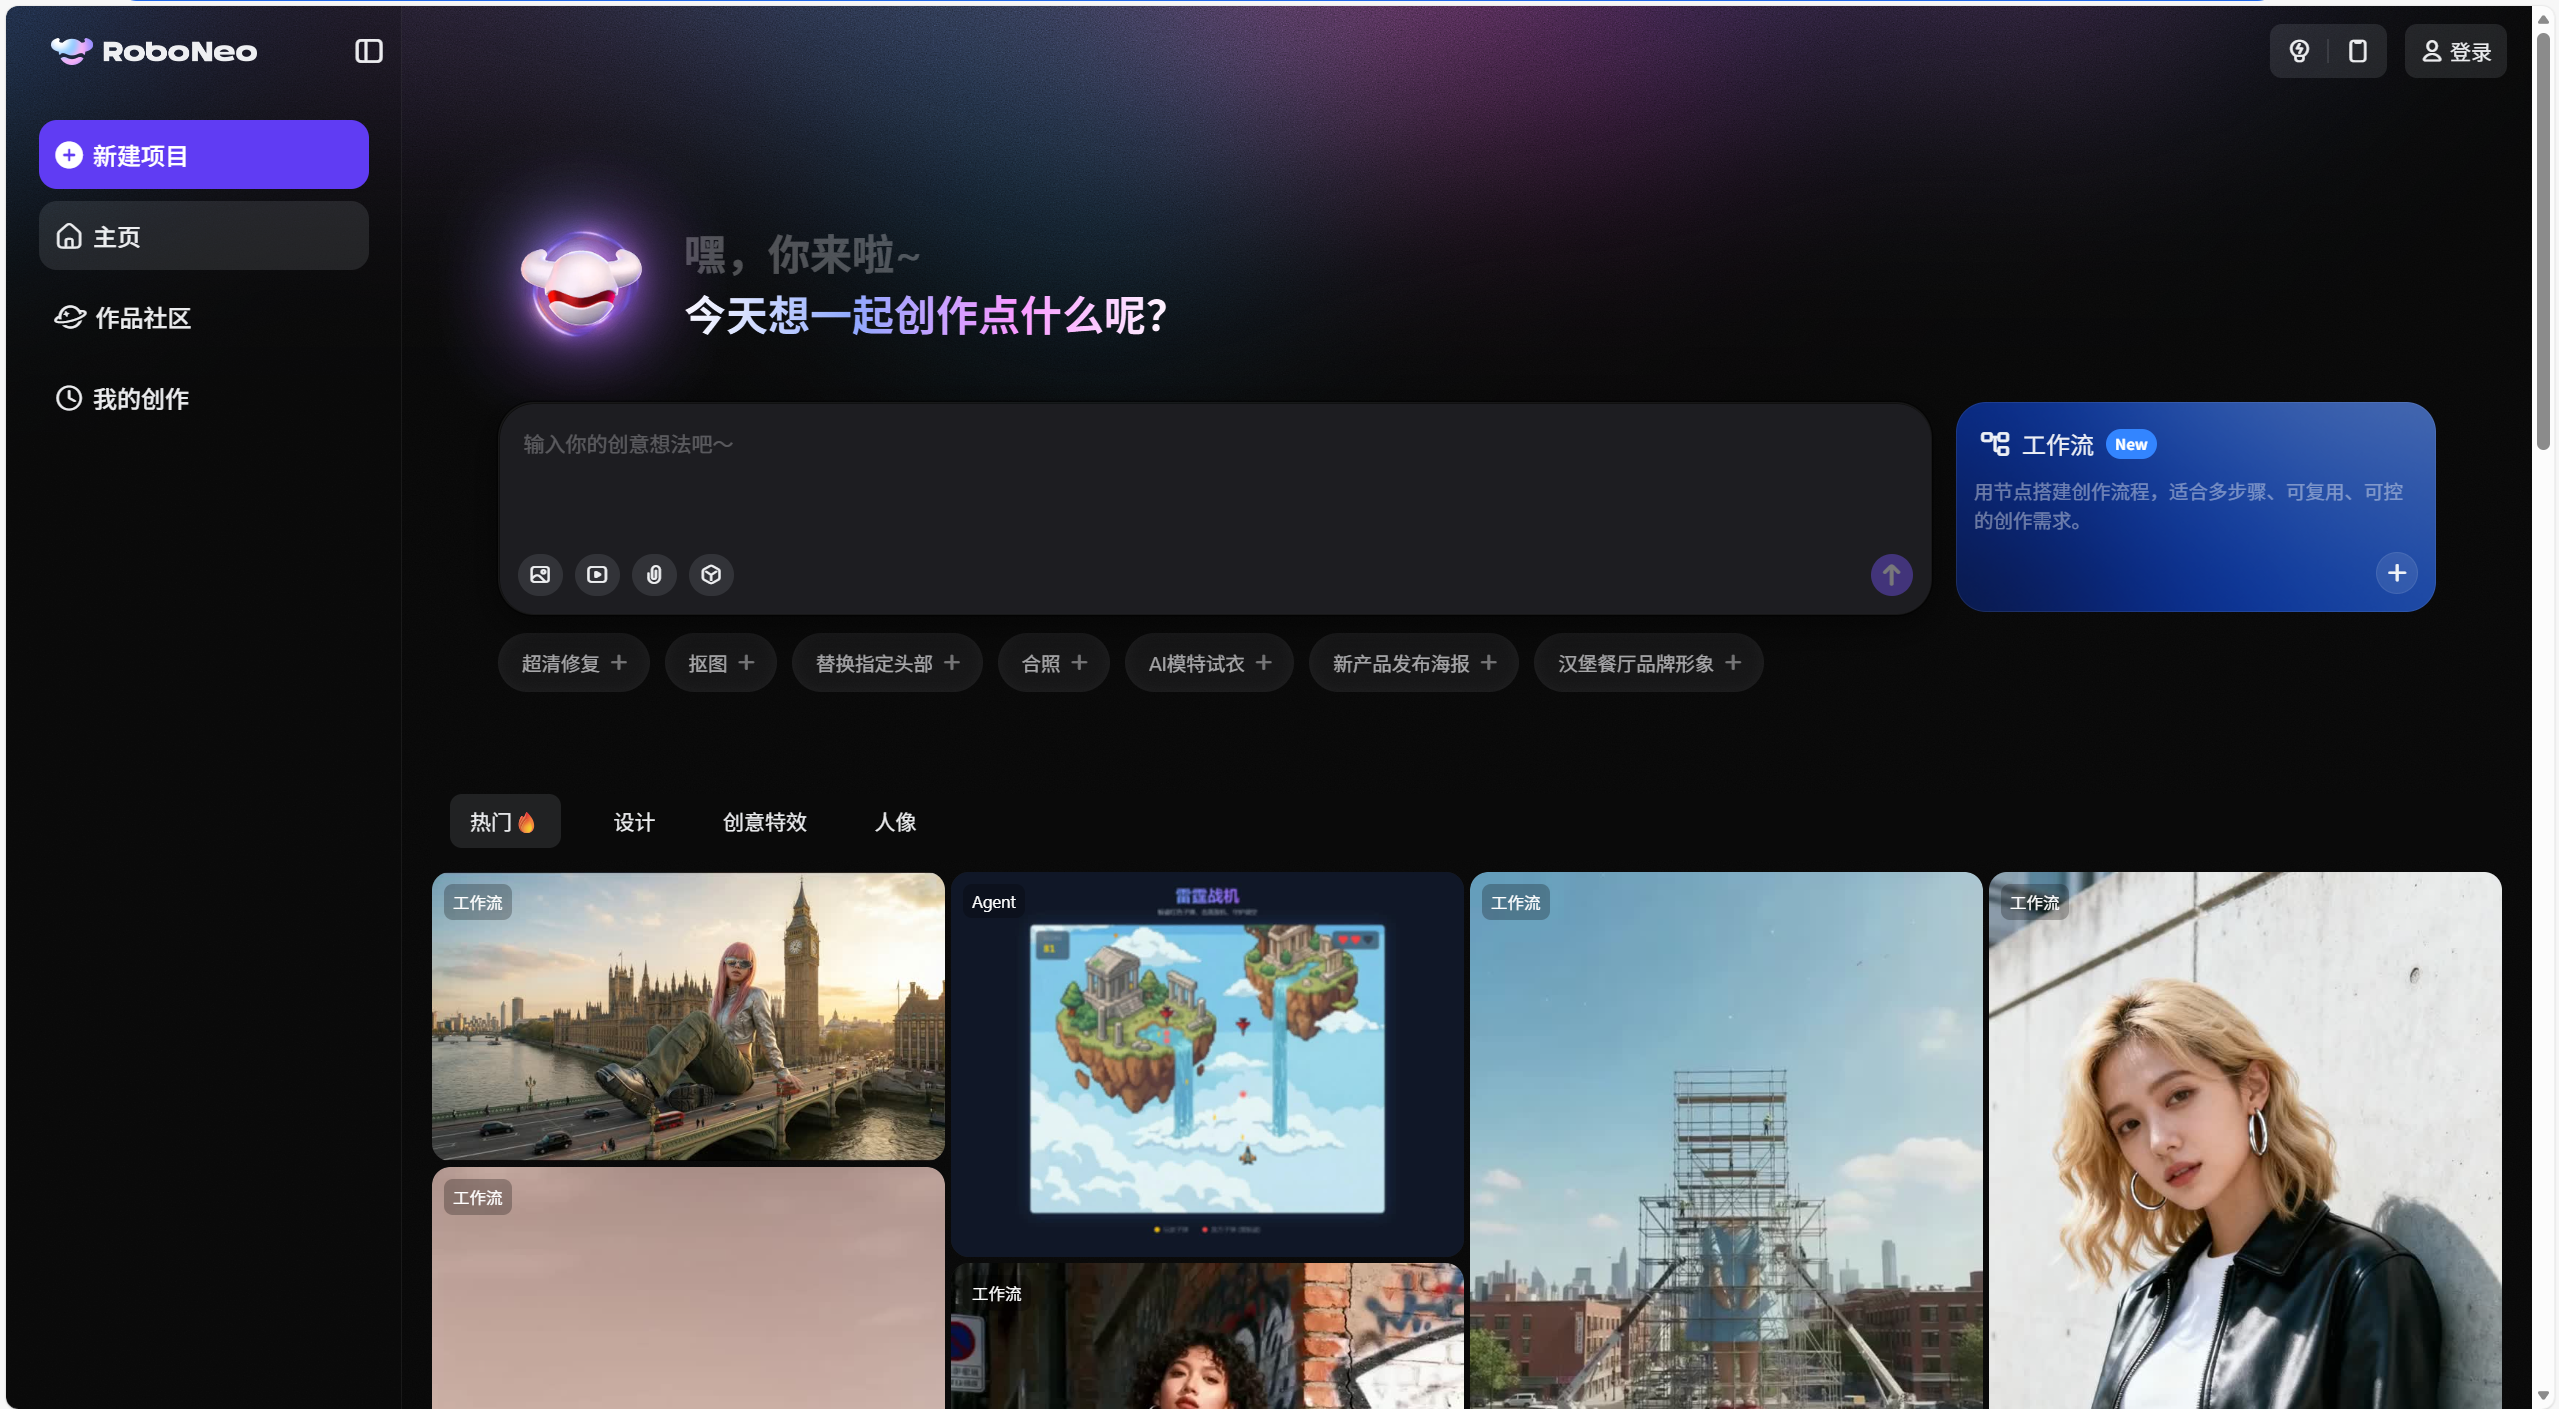Click the 3D cube icon in prompt box
The width and height of the screenshot is (2559, 1409).
pyautogui.click(x=711, y=575)
